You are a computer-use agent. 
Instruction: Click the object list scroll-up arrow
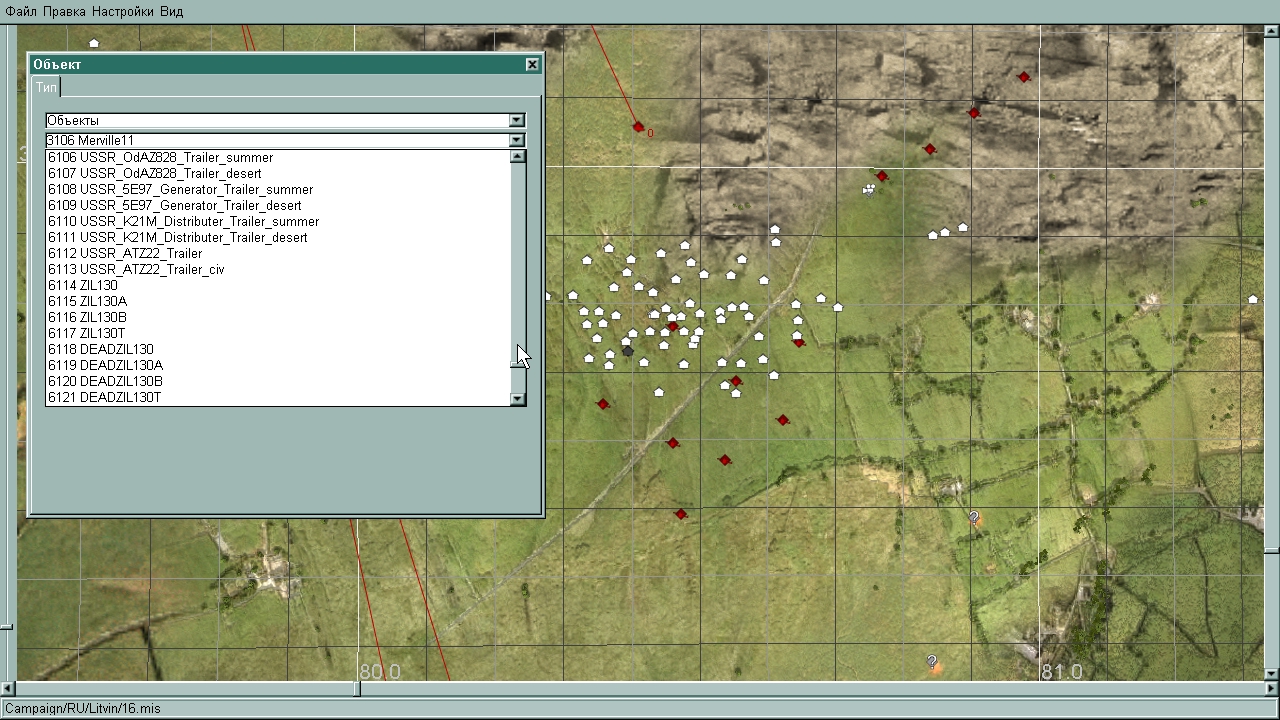(x=517, y=157)
